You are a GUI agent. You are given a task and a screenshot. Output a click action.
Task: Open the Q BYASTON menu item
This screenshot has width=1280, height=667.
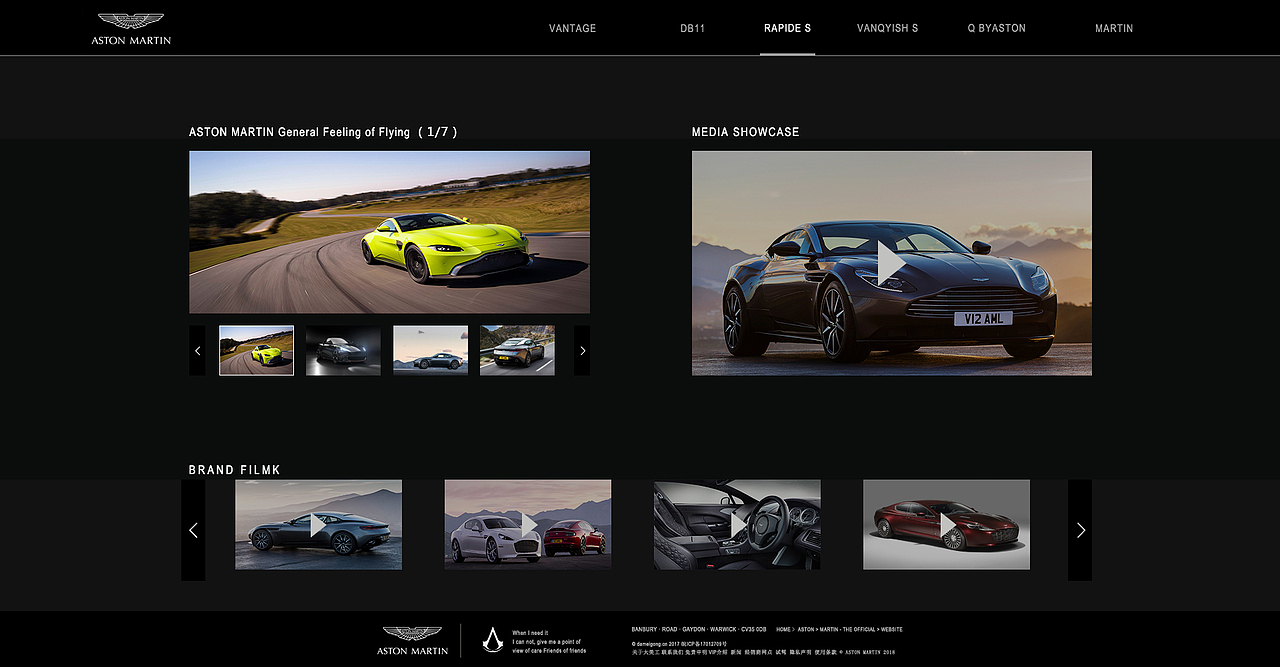click(x=996, y=28)
